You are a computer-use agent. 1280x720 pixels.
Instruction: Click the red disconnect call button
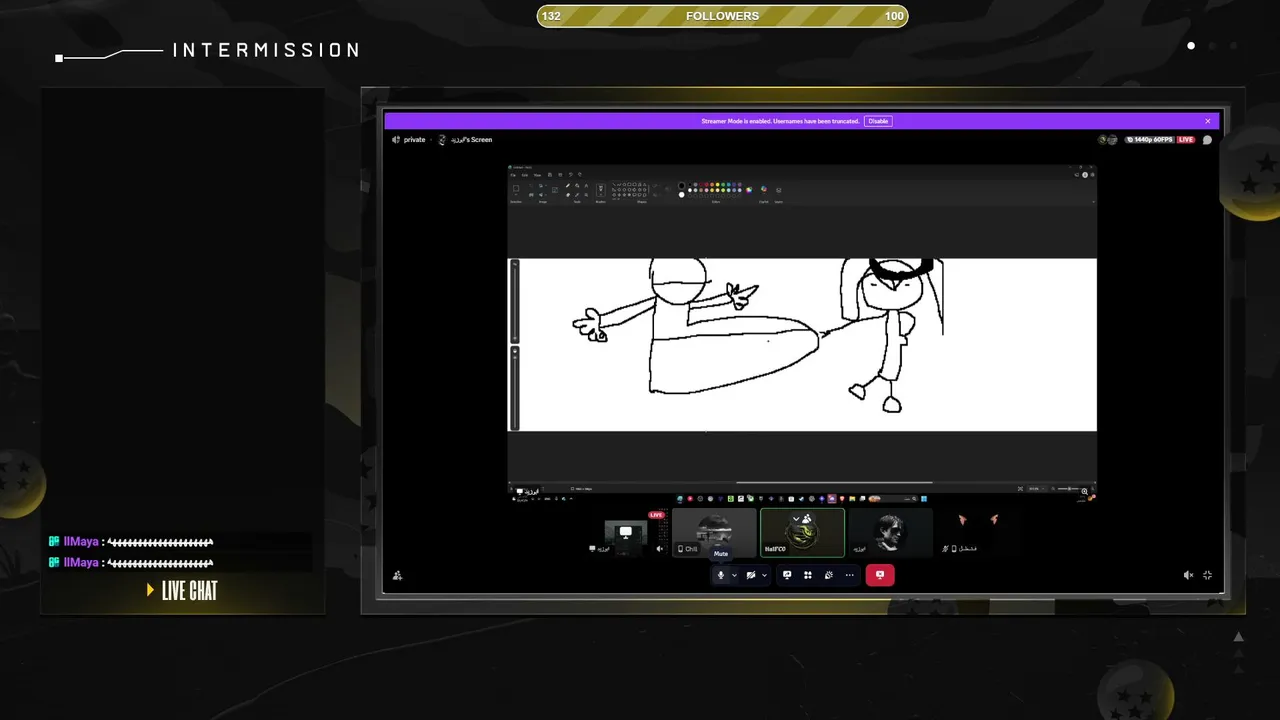pyautogui.click(x=880, y=575)
